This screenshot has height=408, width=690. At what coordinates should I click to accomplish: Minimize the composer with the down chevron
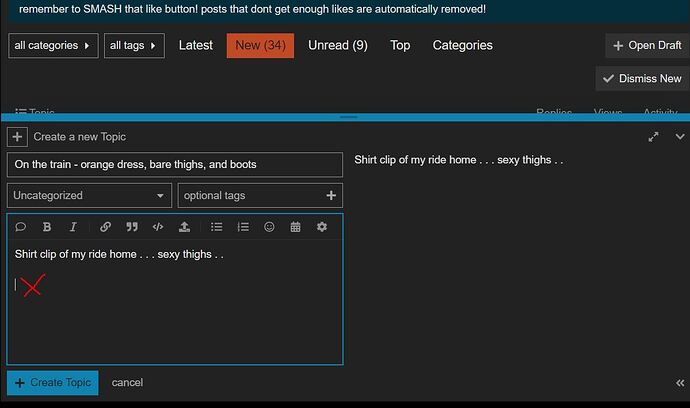coord(680,137)
